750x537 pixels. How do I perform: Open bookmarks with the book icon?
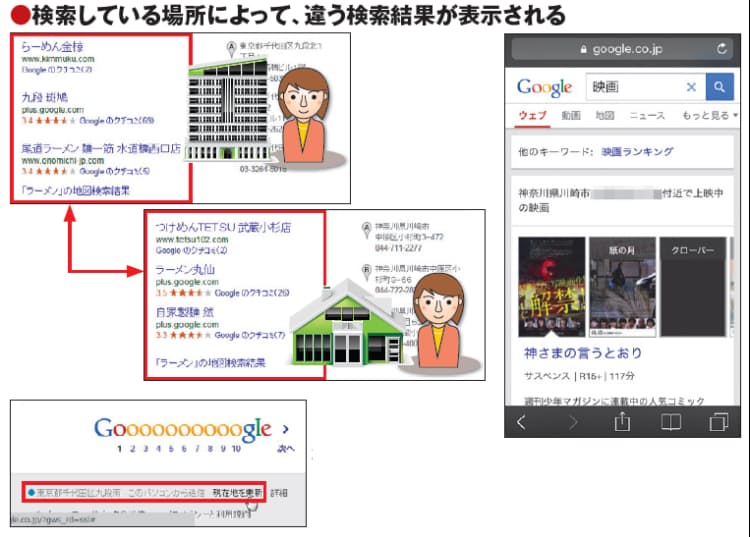pos(671,422)
